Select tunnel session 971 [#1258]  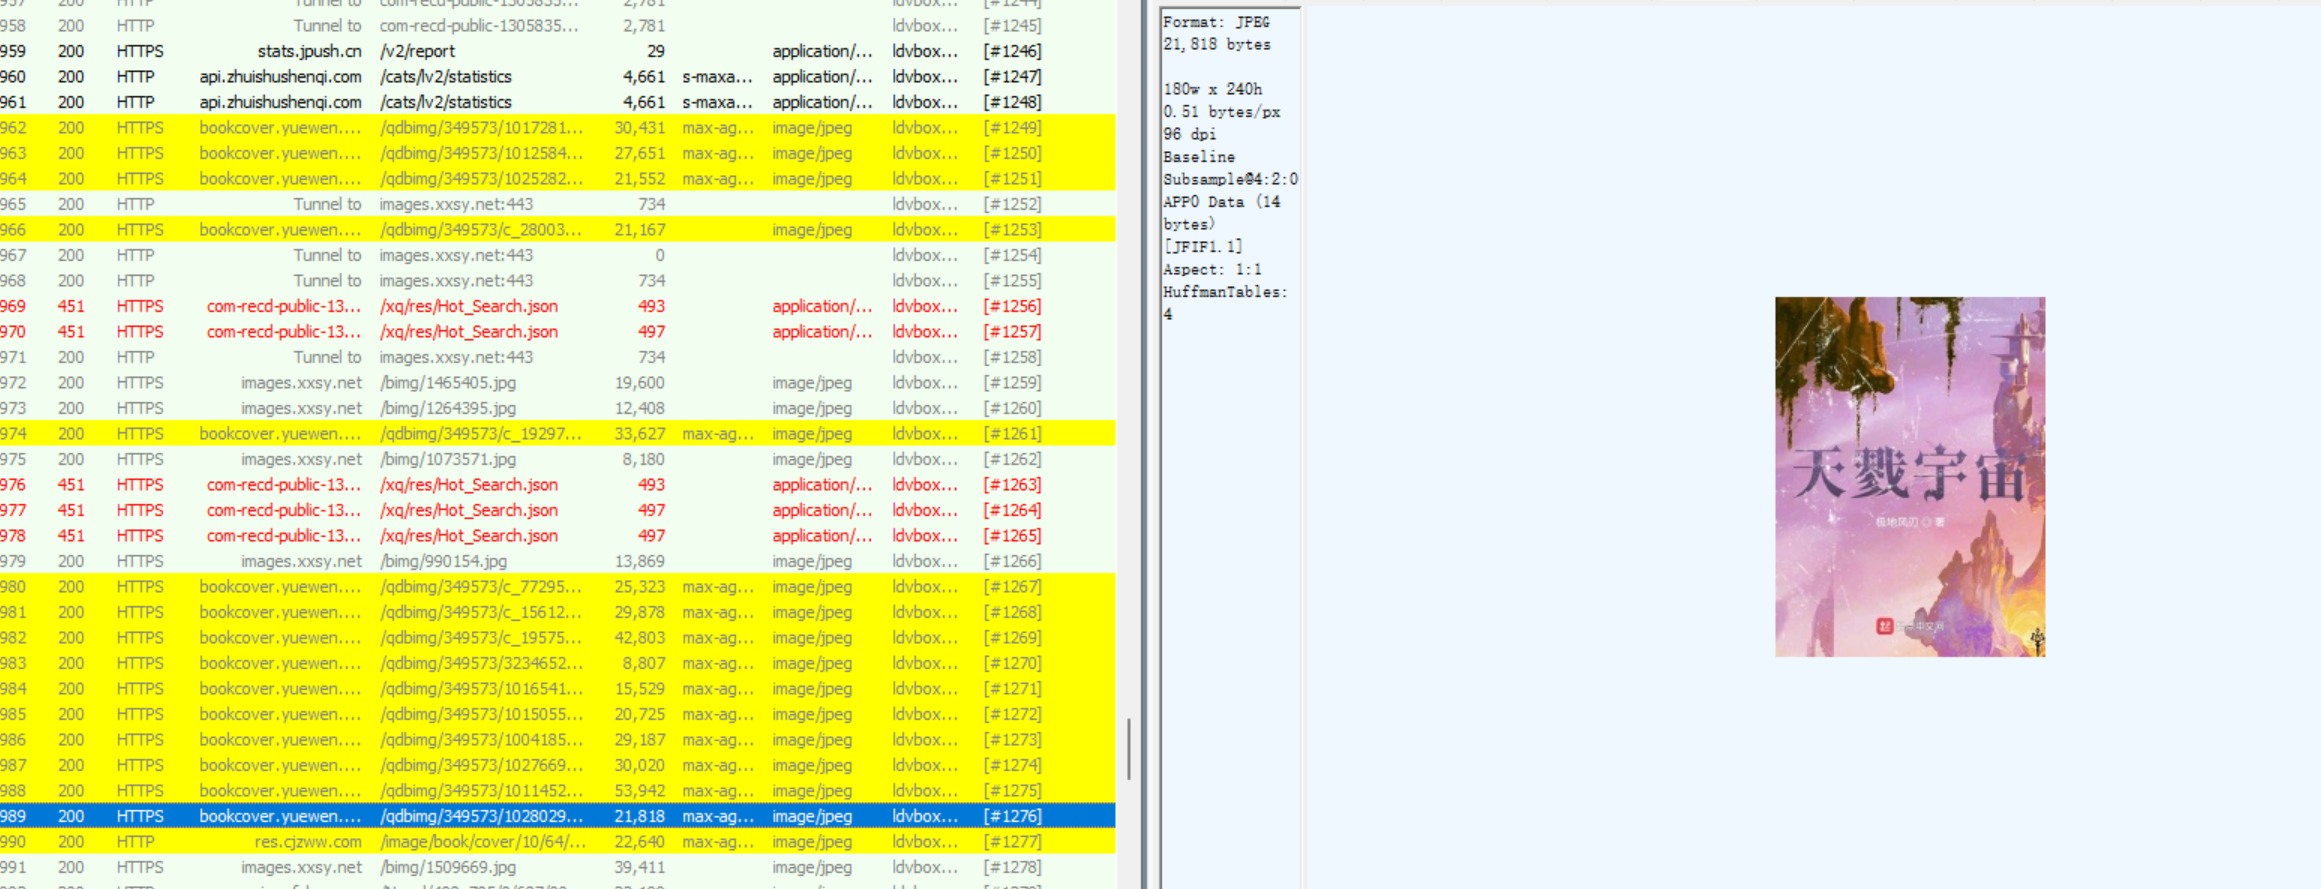click(558, 357)
